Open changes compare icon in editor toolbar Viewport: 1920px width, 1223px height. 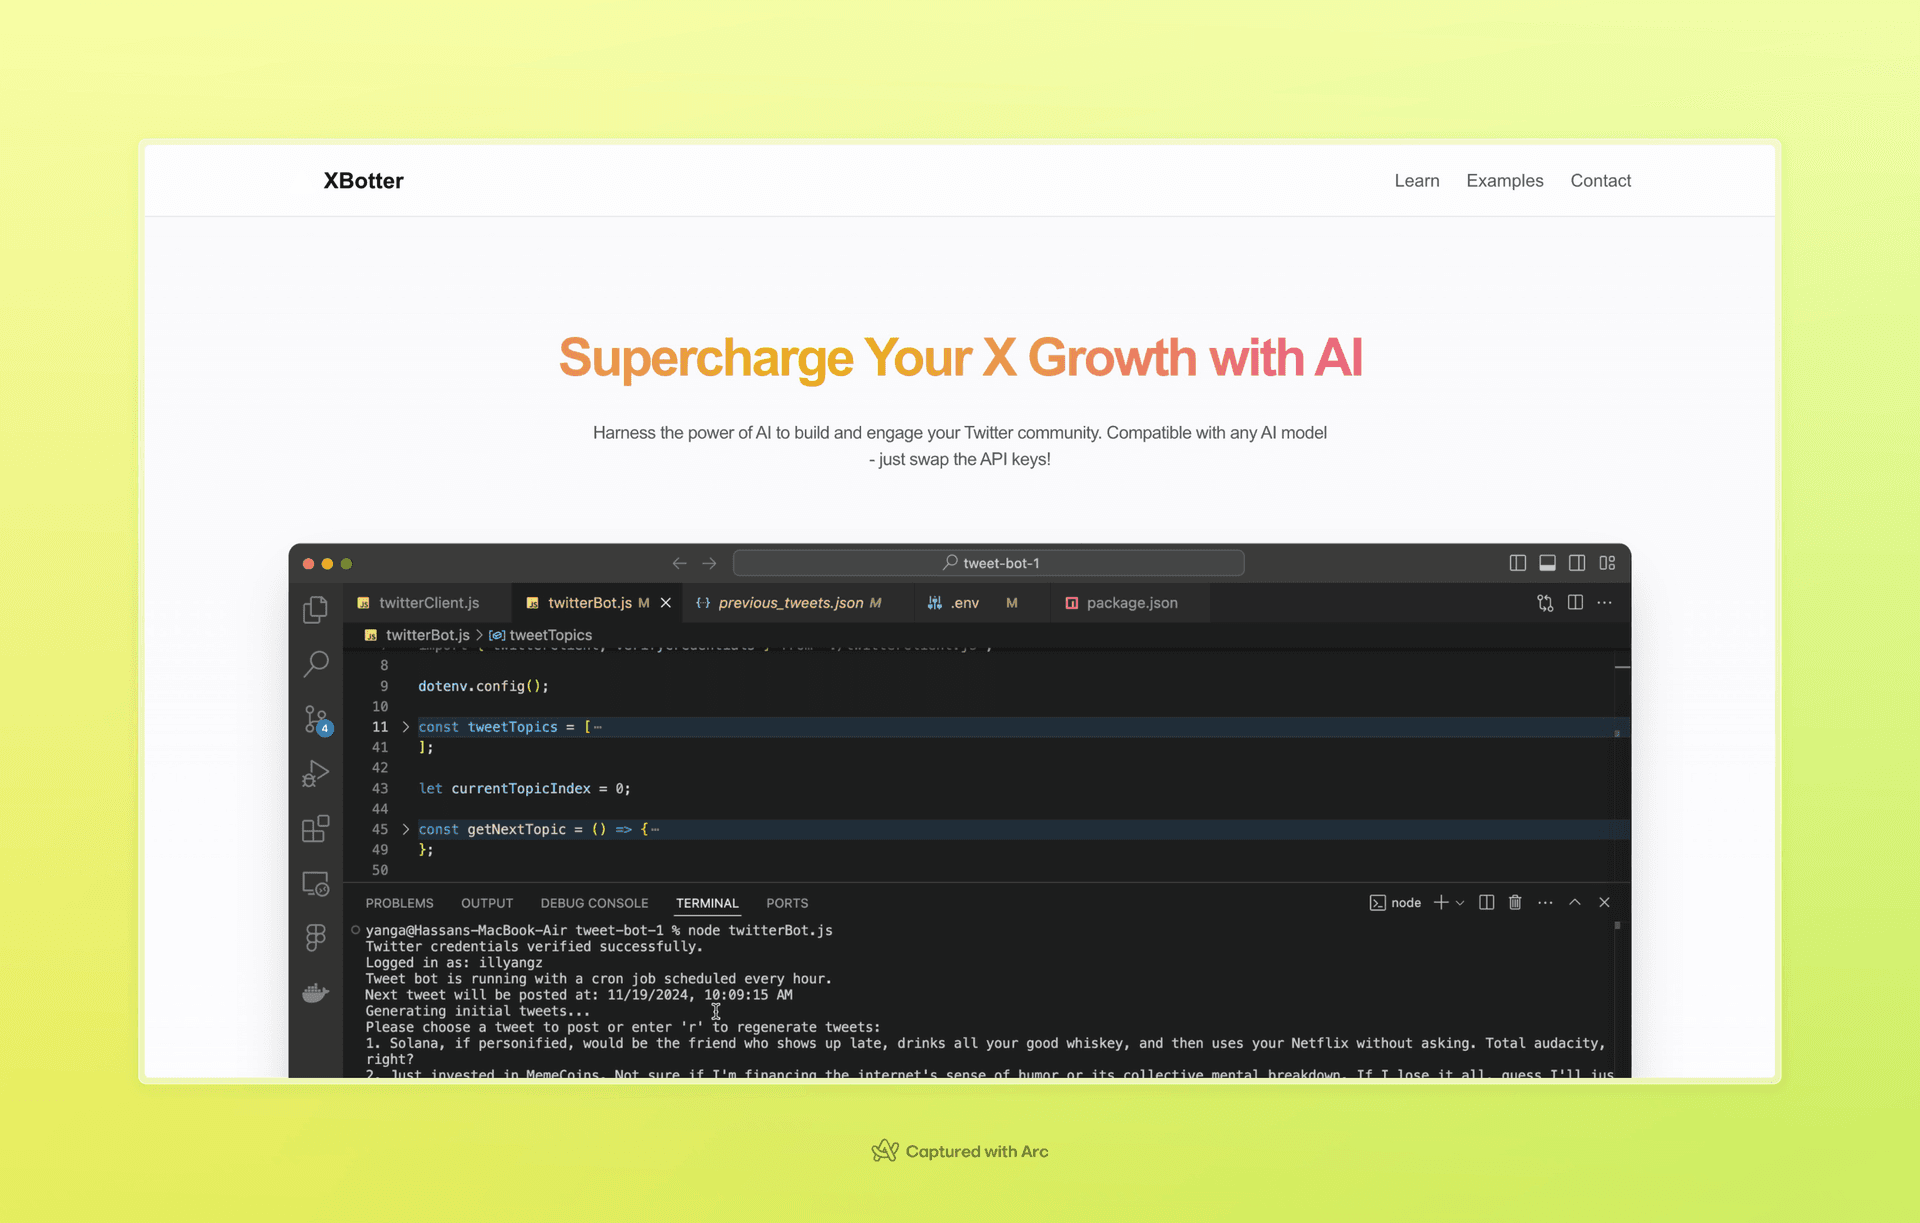[1545, 603]
